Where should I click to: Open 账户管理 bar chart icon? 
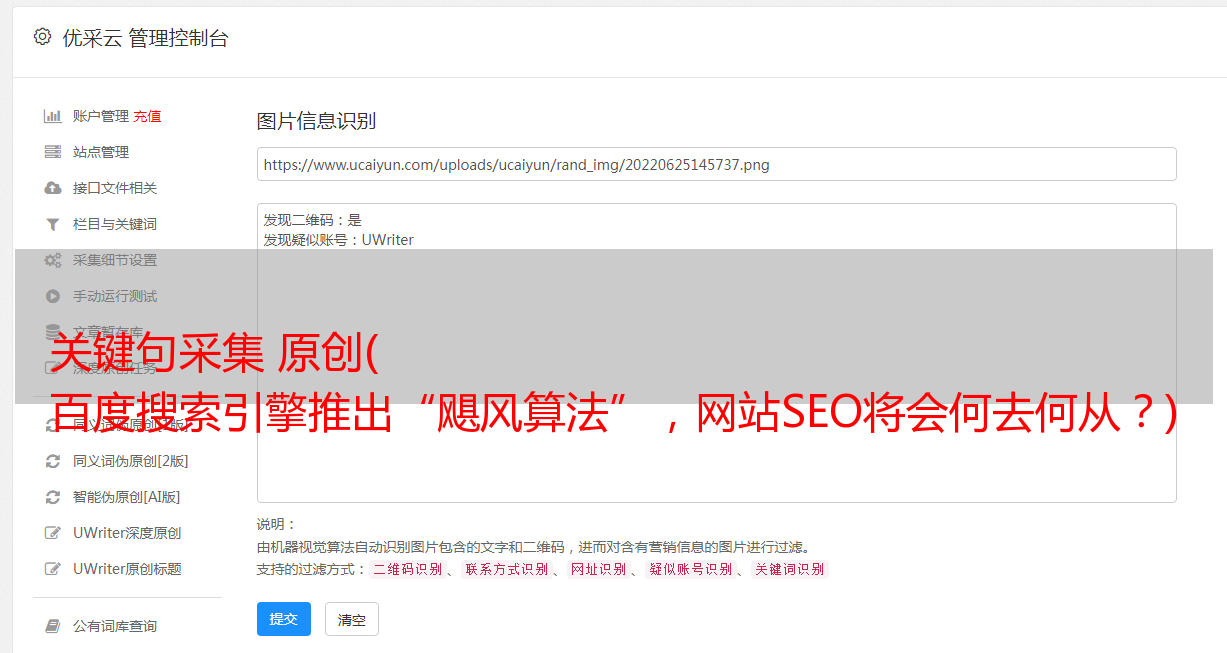click(53, 116)
